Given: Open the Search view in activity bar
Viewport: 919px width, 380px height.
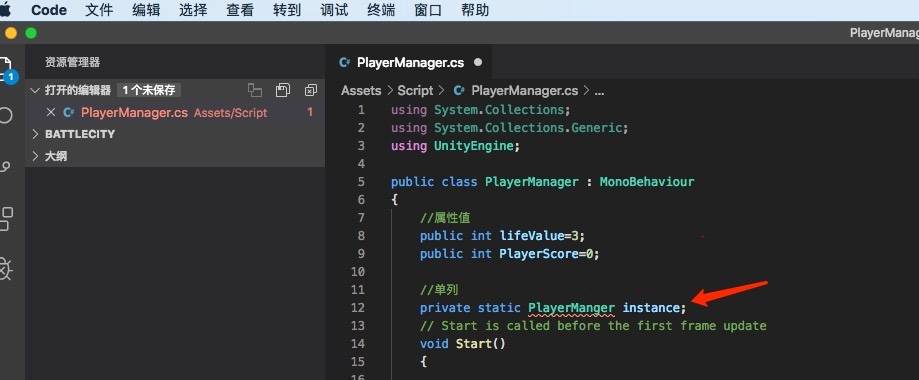Looking at the screenshot, I should (x=5, y=115).
